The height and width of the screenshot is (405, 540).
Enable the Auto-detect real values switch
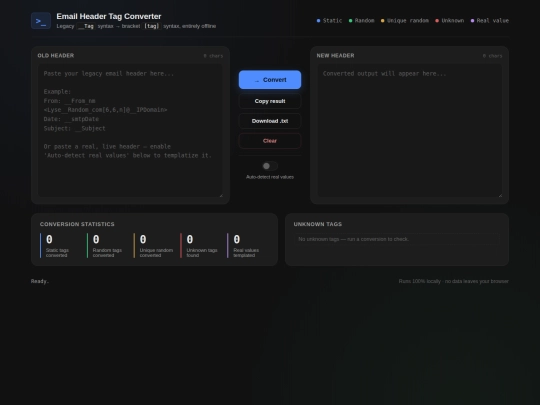[270, 166]
